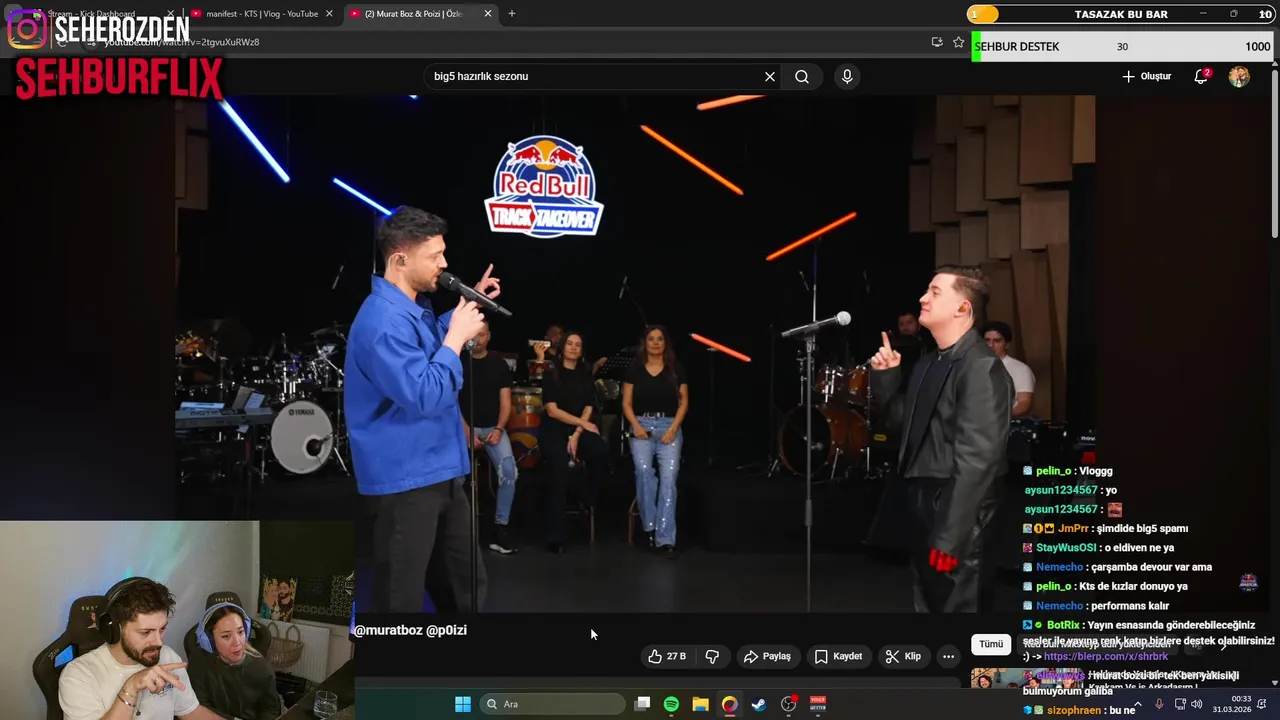Click chat message 'Vlogg' from pelin_o
The image size is (1280, 720).
1096,471
